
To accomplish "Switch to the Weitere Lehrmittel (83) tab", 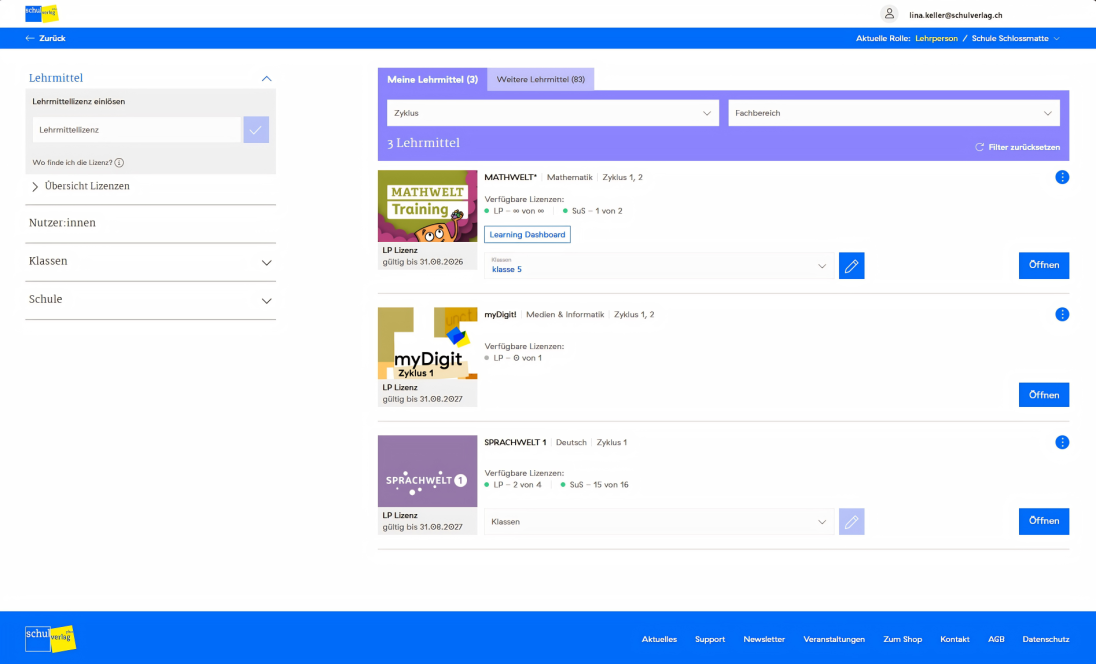I will click(x=540, y=79).
